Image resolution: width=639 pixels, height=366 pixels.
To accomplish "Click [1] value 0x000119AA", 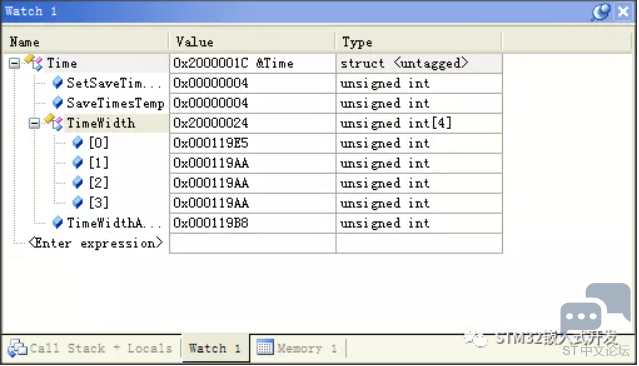I will (211, 163).
